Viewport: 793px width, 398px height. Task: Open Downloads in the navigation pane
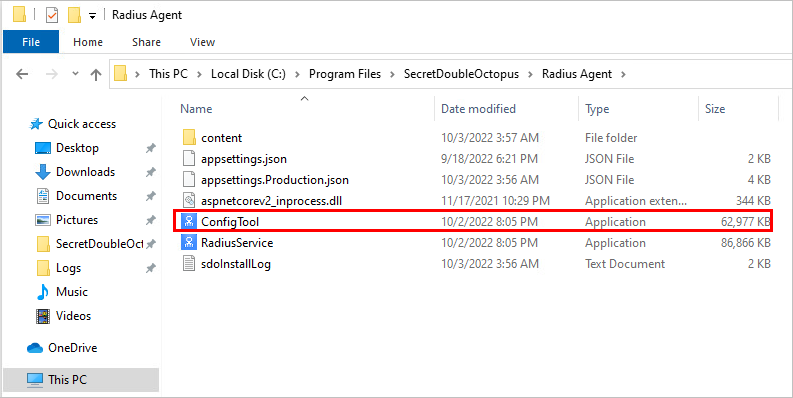click(x=85, y=172)
